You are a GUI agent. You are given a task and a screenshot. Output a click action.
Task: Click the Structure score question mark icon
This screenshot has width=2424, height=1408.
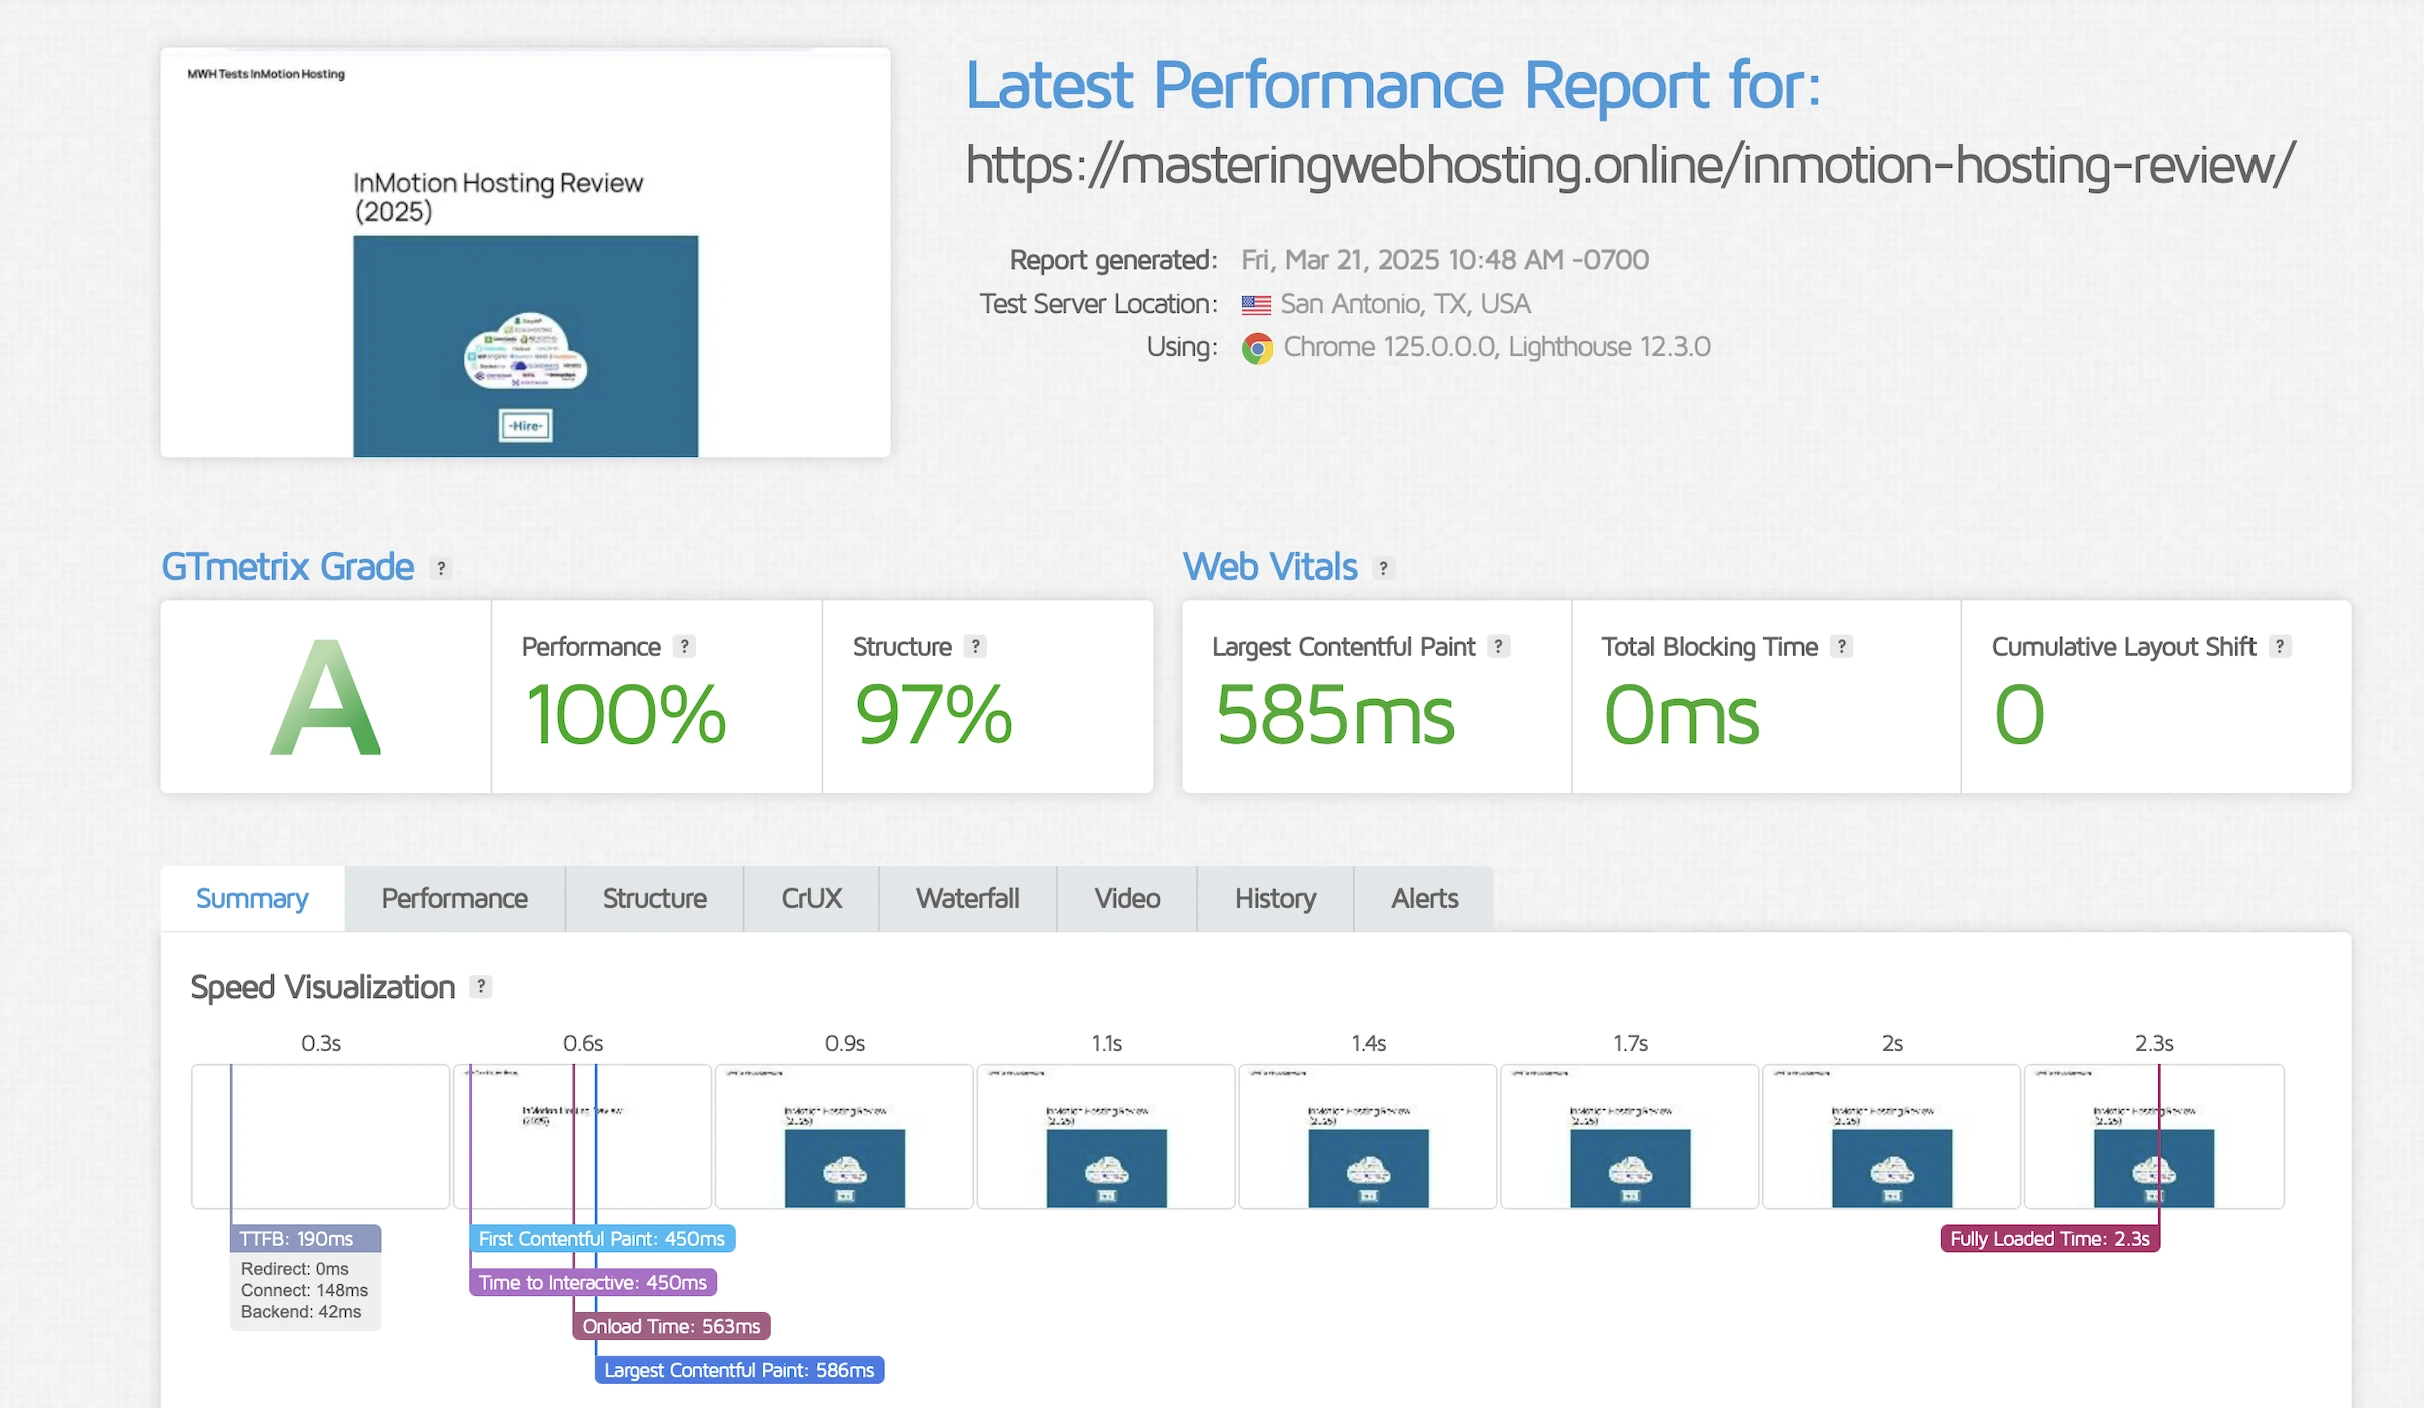click(x=975, y=646)
